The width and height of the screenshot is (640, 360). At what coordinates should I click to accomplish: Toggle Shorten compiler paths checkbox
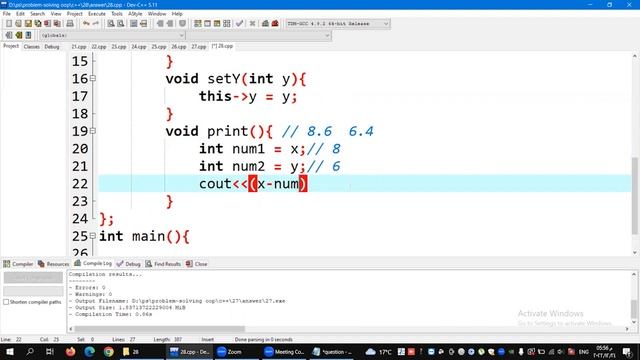pos(6,302)
